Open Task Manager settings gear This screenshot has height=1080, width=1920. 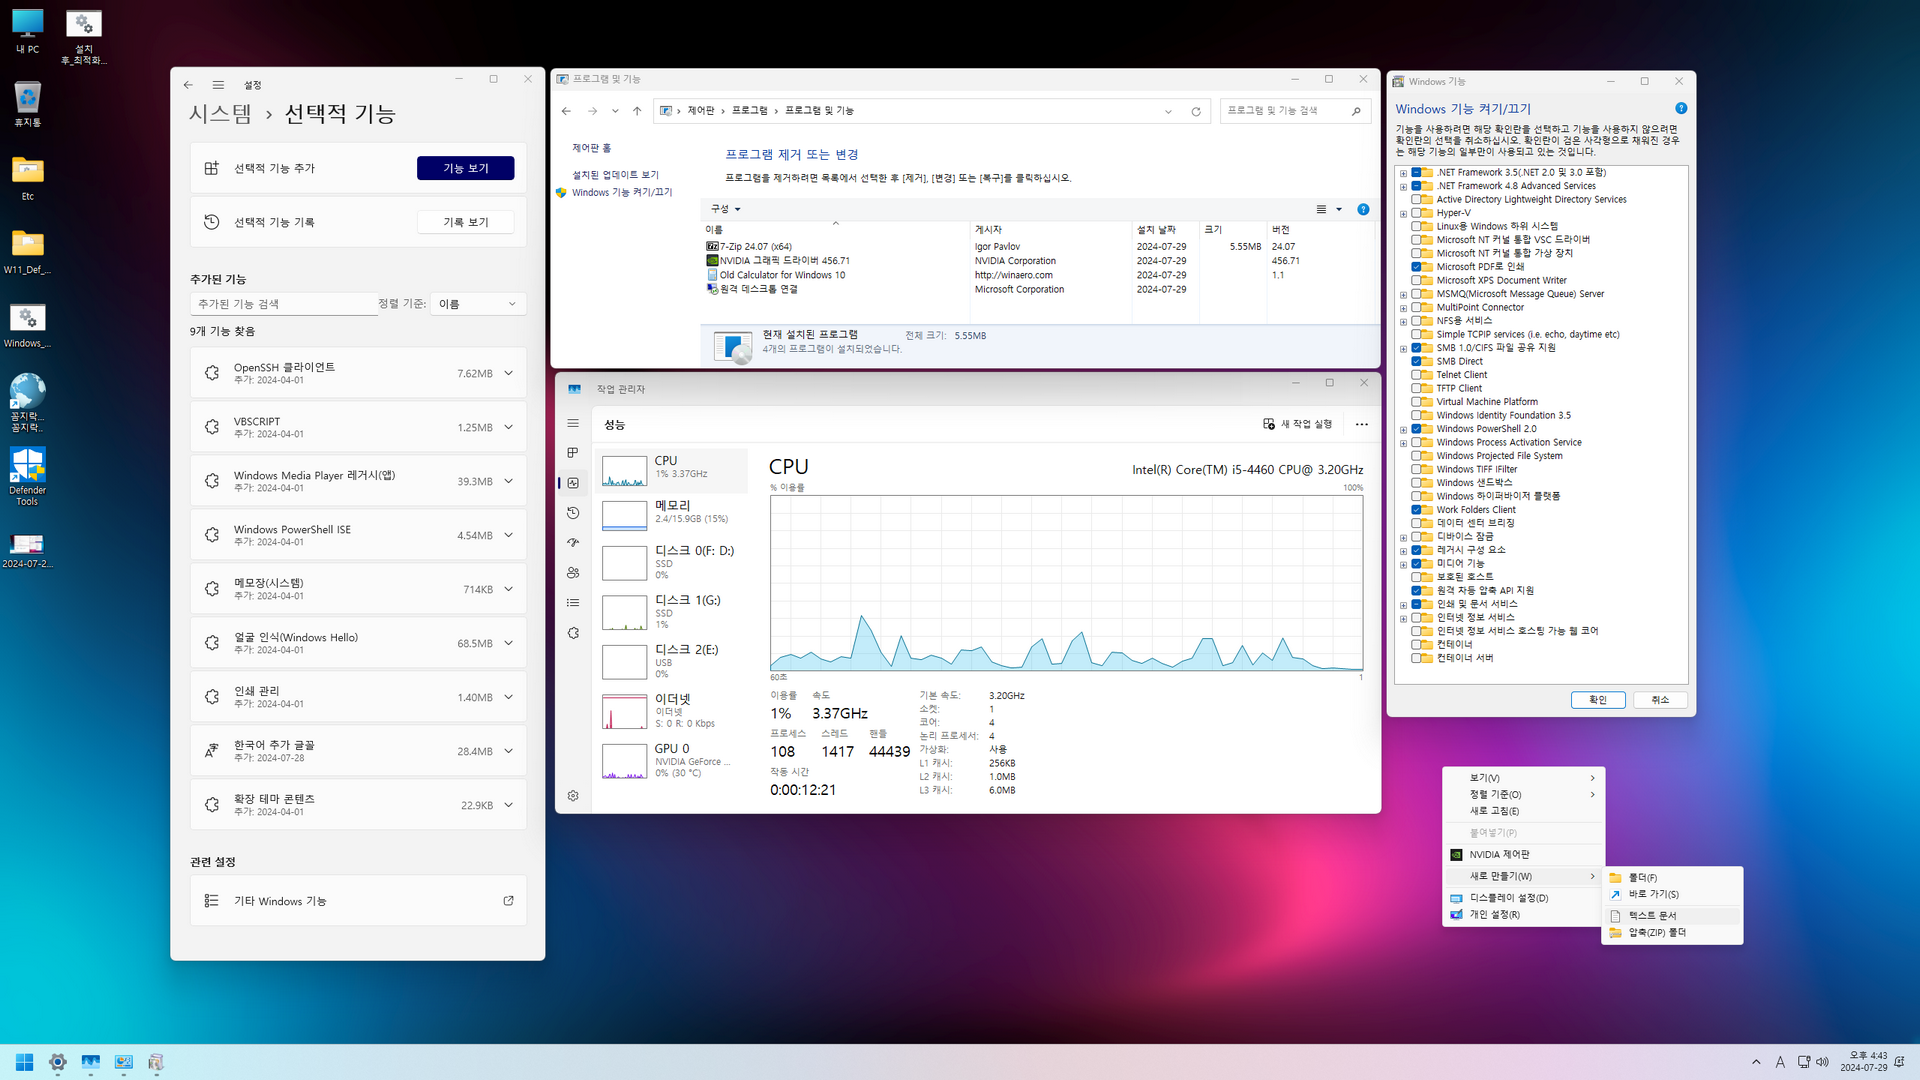point(573,796)
